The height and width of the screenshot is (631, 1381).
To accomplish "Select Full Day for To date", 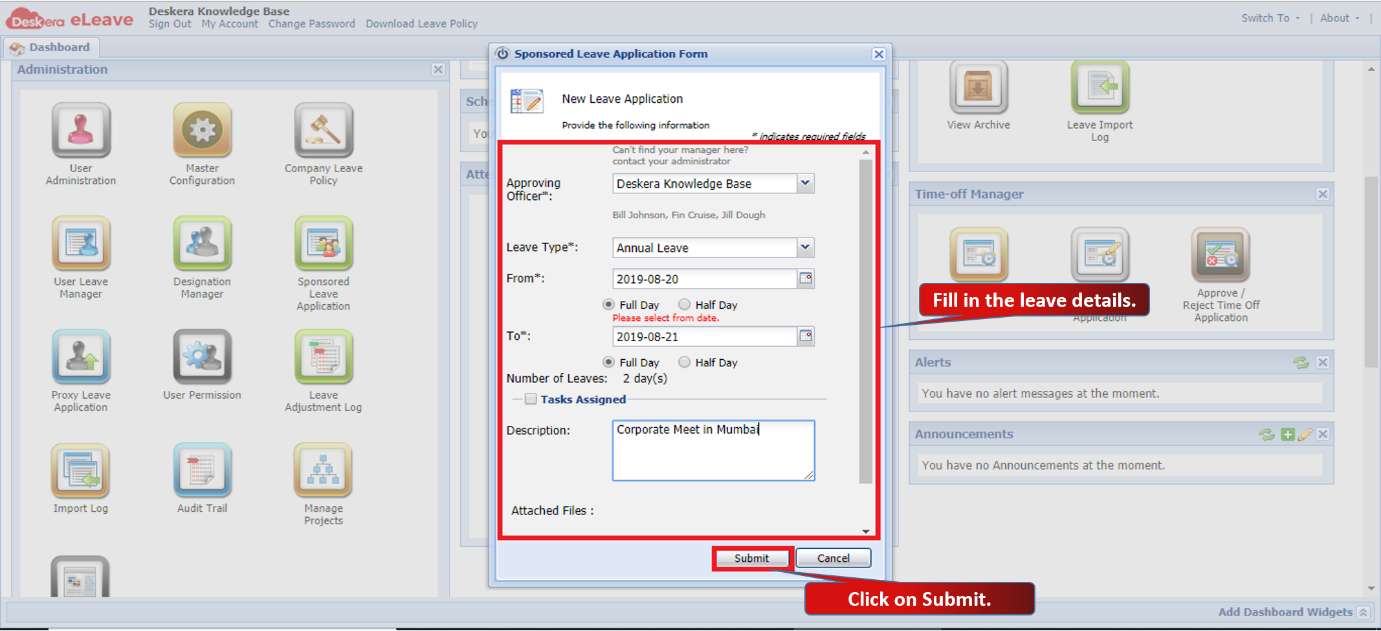I will [608, 363].
